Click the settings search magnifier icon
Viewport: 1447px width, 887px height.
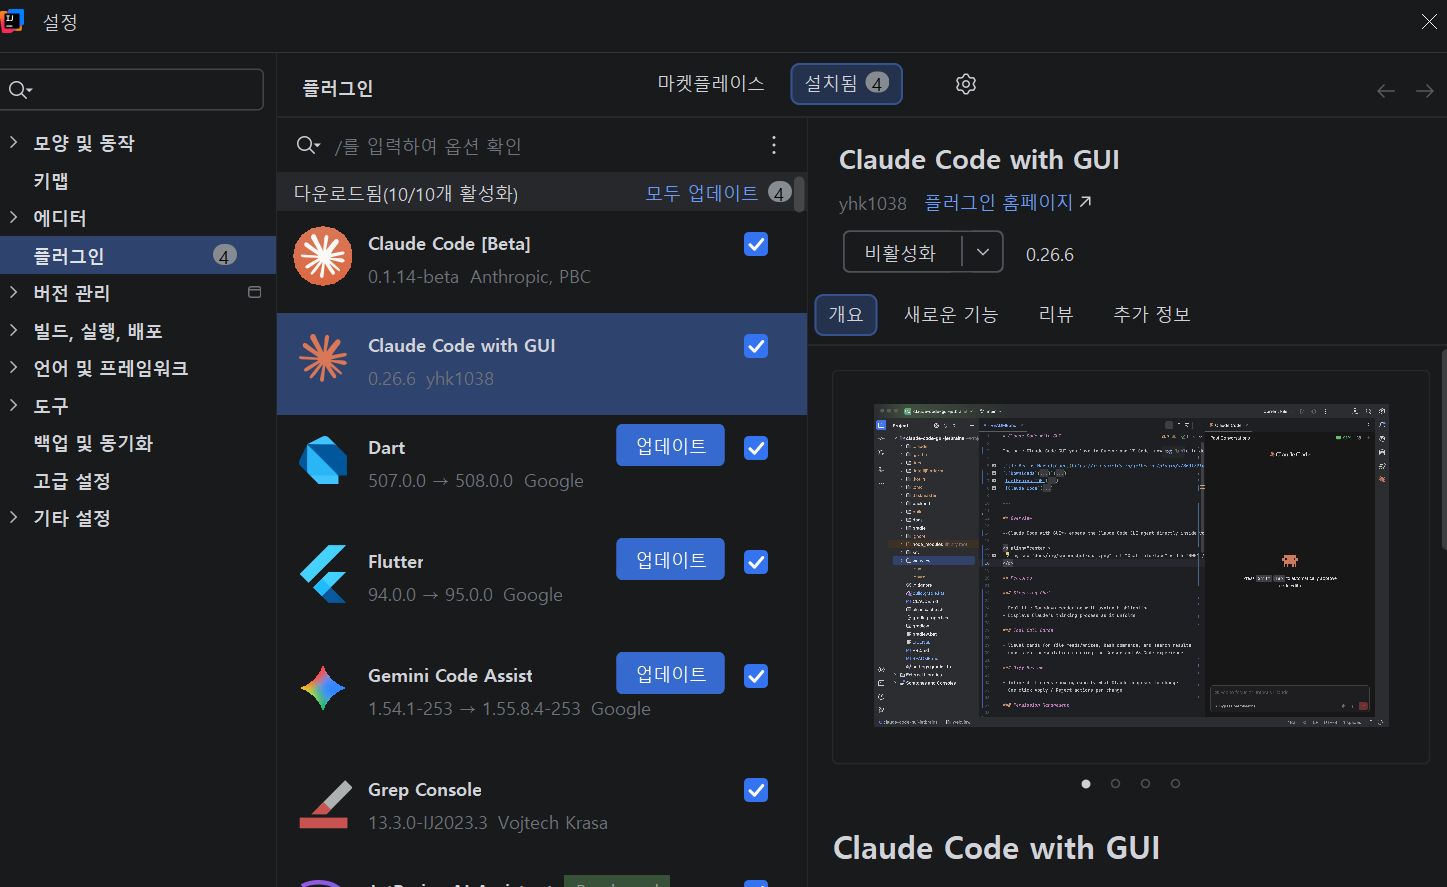[20, 90]
